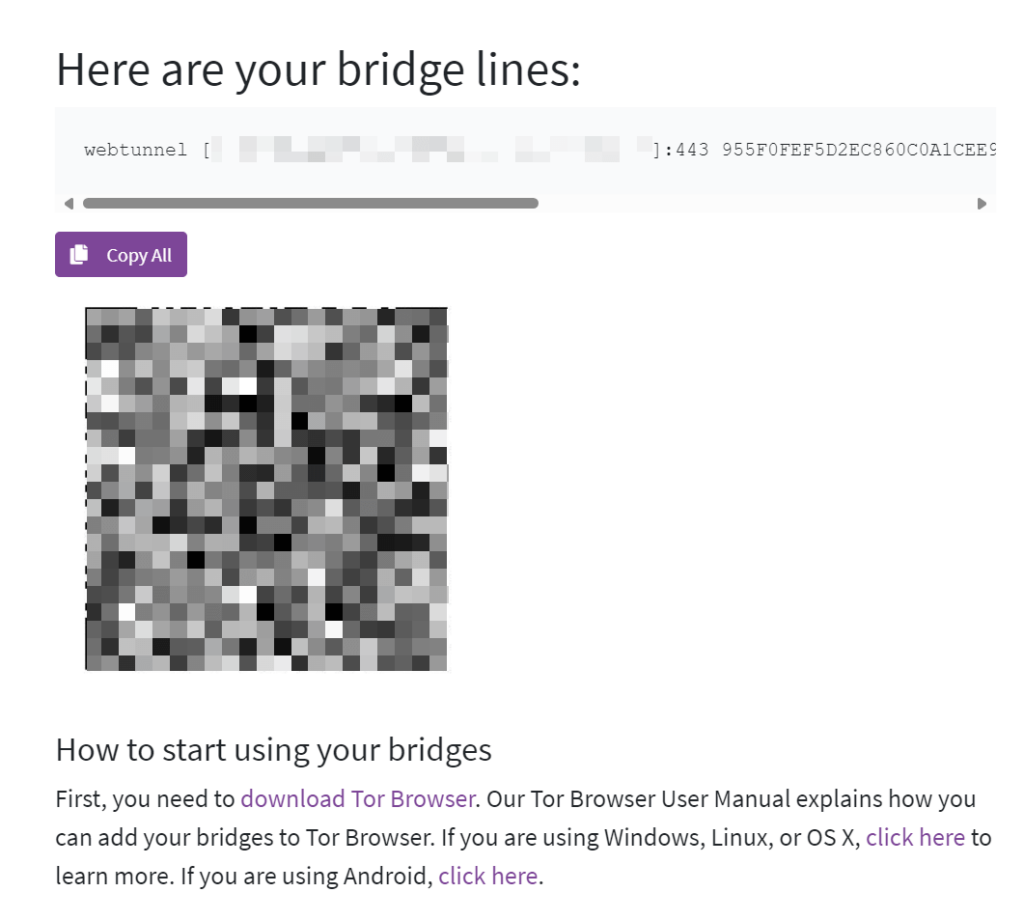The width and height of the screenshot is (1024, 920).
Task: Click the copy icon inside Copy All
Action: (80, 254)
